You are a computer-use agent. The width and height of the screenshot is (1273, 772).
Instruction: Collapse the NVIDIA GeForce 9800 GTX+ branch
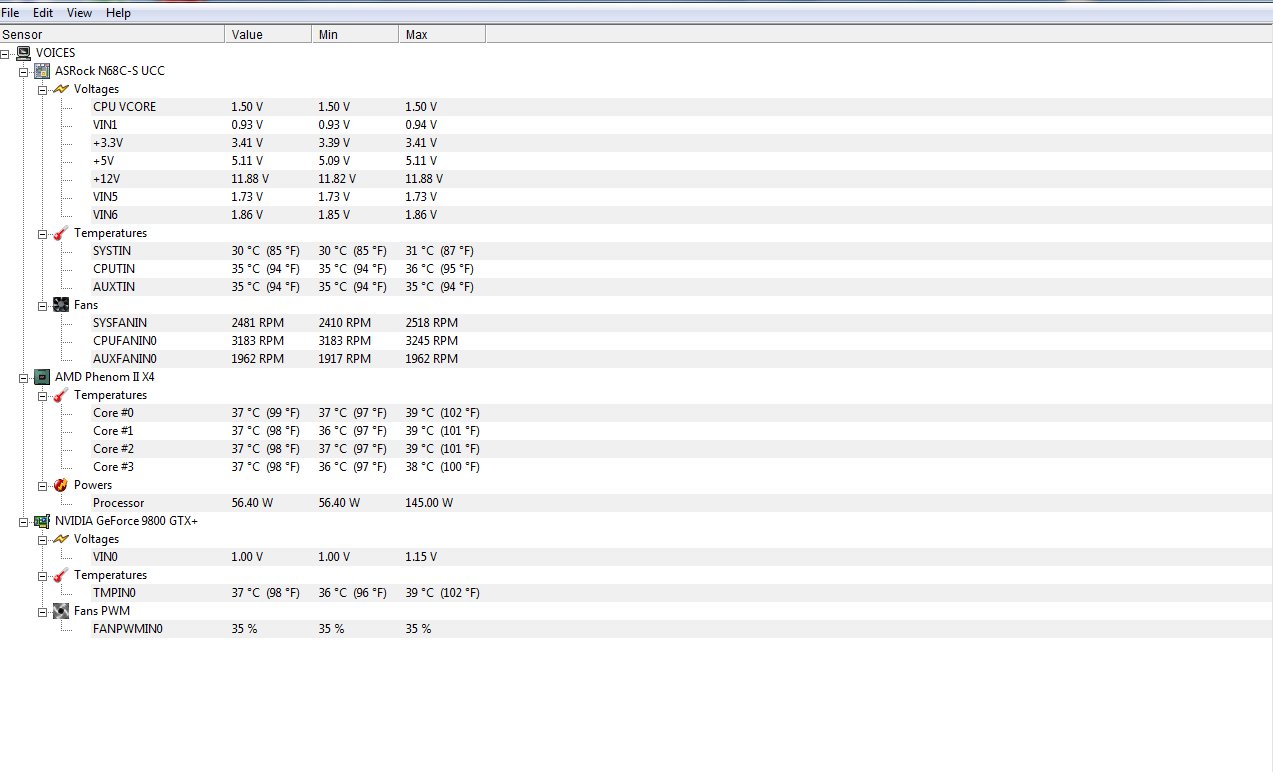tap(24, 521)
